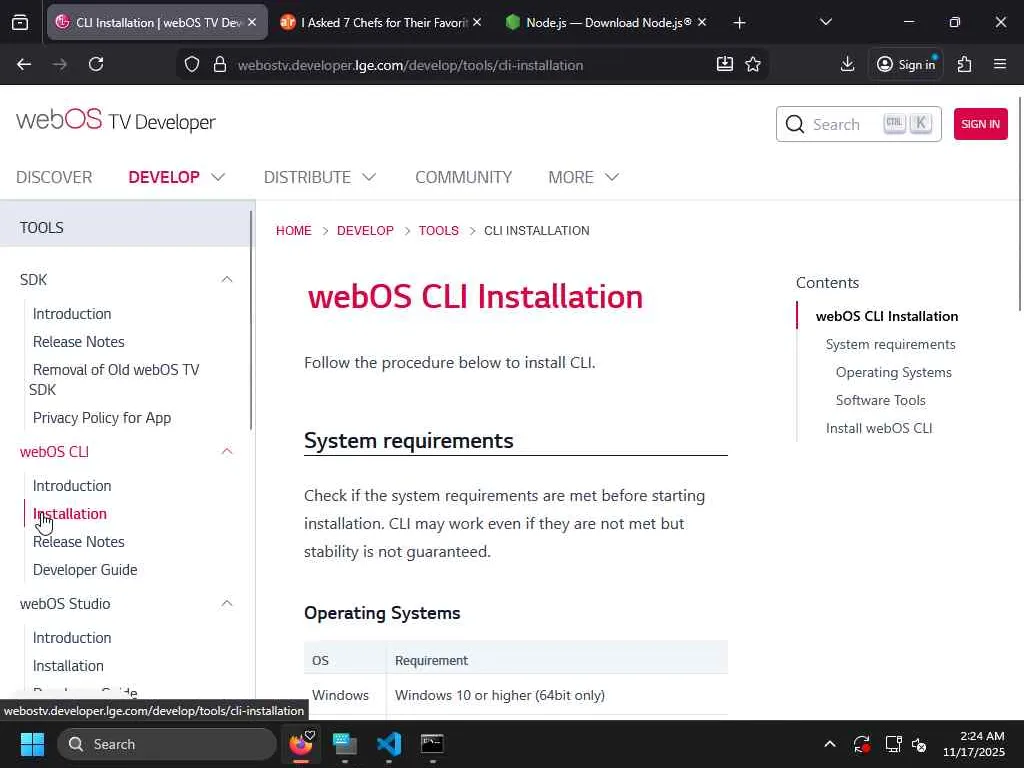Click the page vertical scrollbar

pos(1020,204)
